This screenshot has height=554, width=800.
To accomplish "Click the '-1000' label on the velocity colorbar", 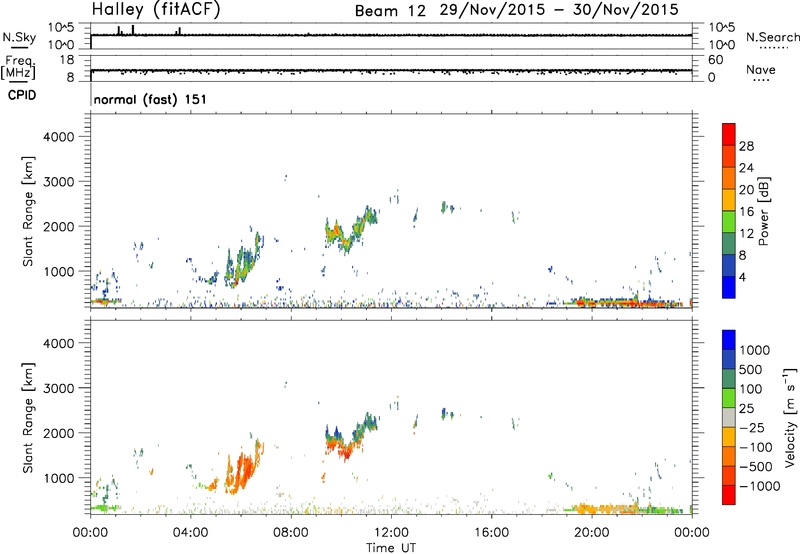I will click(x=759, y=486).
